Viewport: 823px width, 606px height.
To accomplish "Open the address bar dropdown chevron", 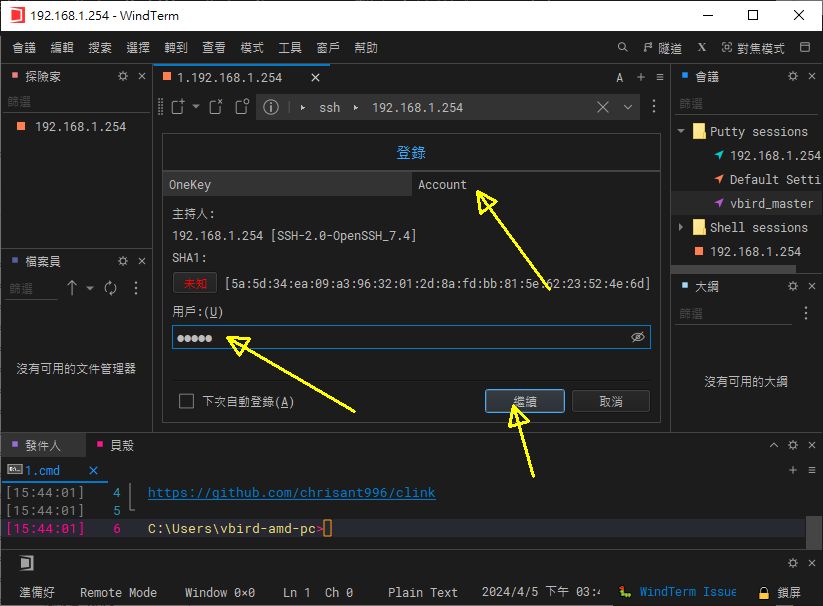I will [x=628, y=107].
